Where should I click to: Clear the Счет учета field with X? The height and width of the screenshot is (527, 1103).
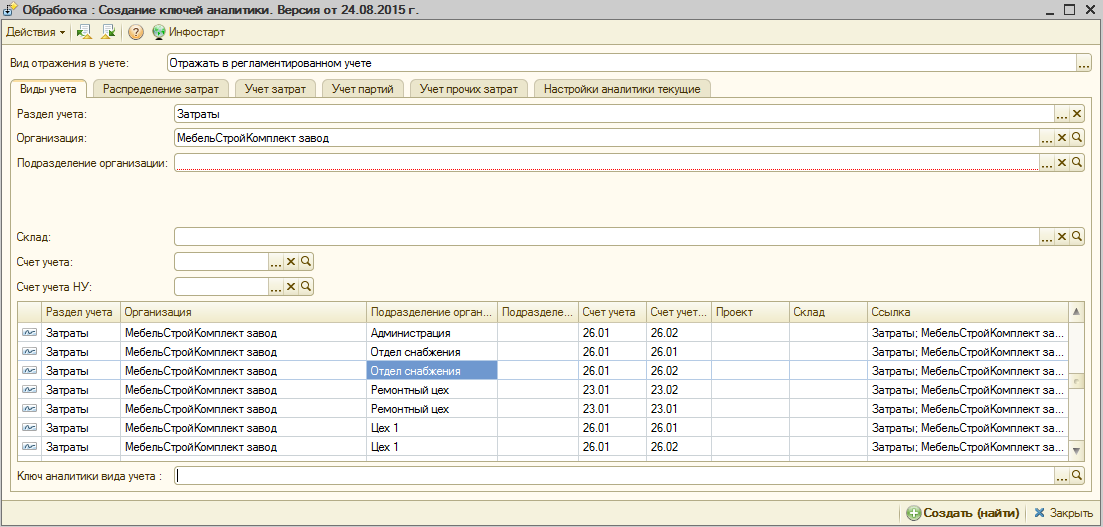click(x=292, y=261)
